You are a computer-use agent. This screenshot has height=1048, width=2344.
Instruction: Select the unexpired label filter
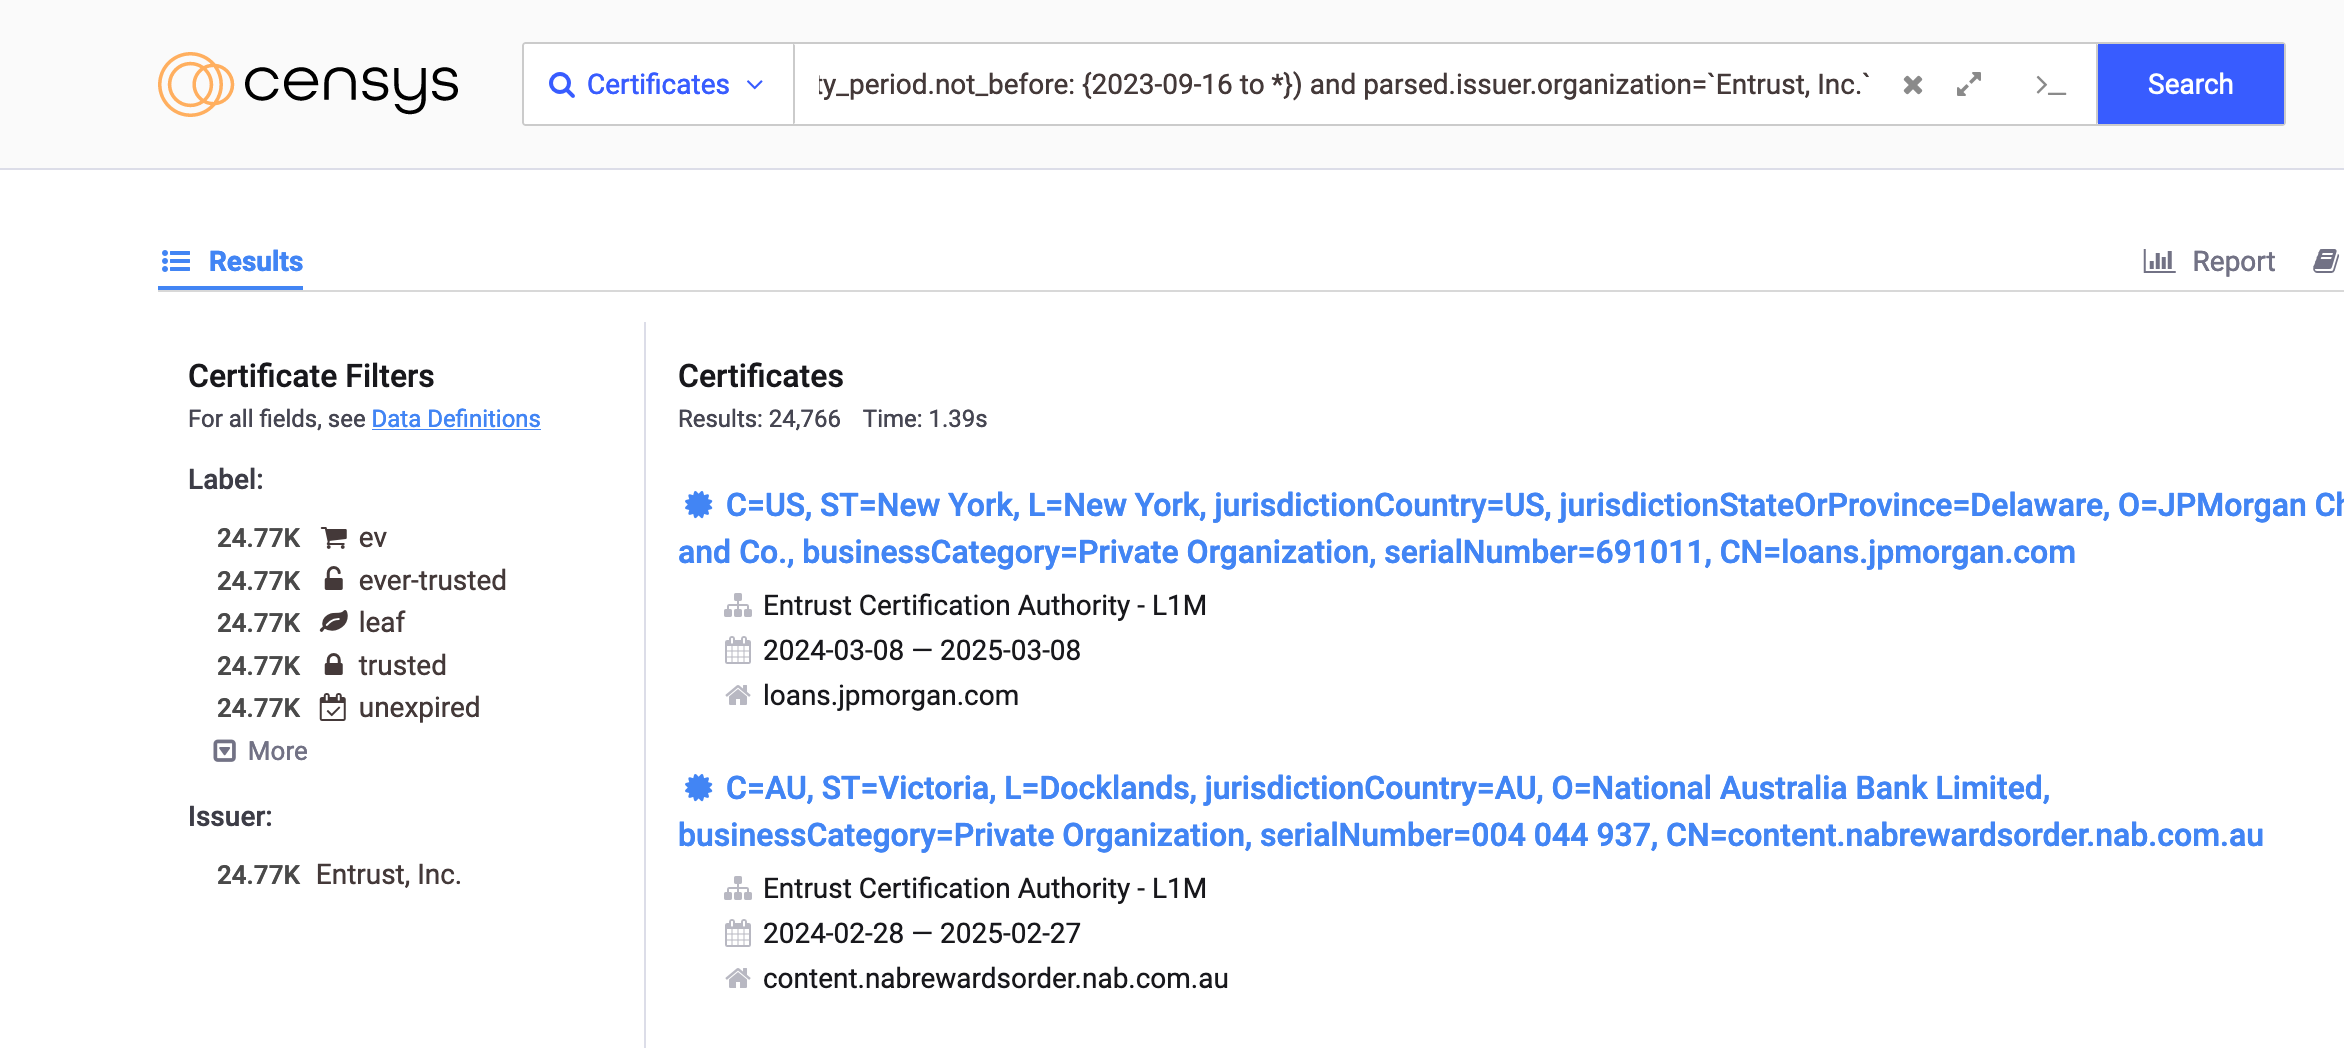[419, 707]
